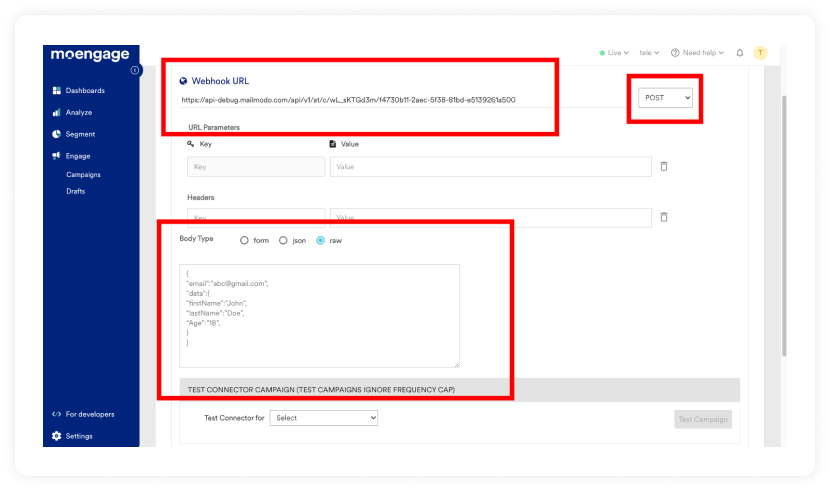Delete the URL parameter row
Viewport: 830px width, 491px height.
[x=664, y=166]
